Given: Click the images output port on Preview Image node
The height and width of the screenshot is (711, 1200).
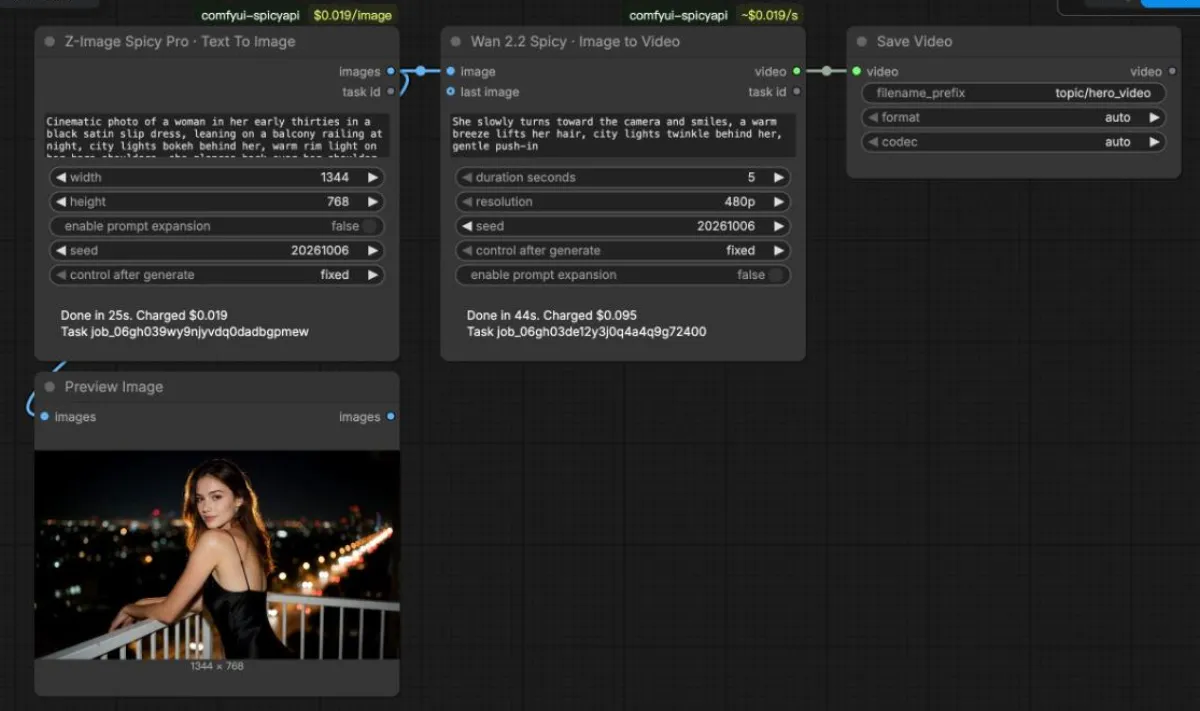Looking at the screenshot, I should pyautogui.click(x=390, y=416).
